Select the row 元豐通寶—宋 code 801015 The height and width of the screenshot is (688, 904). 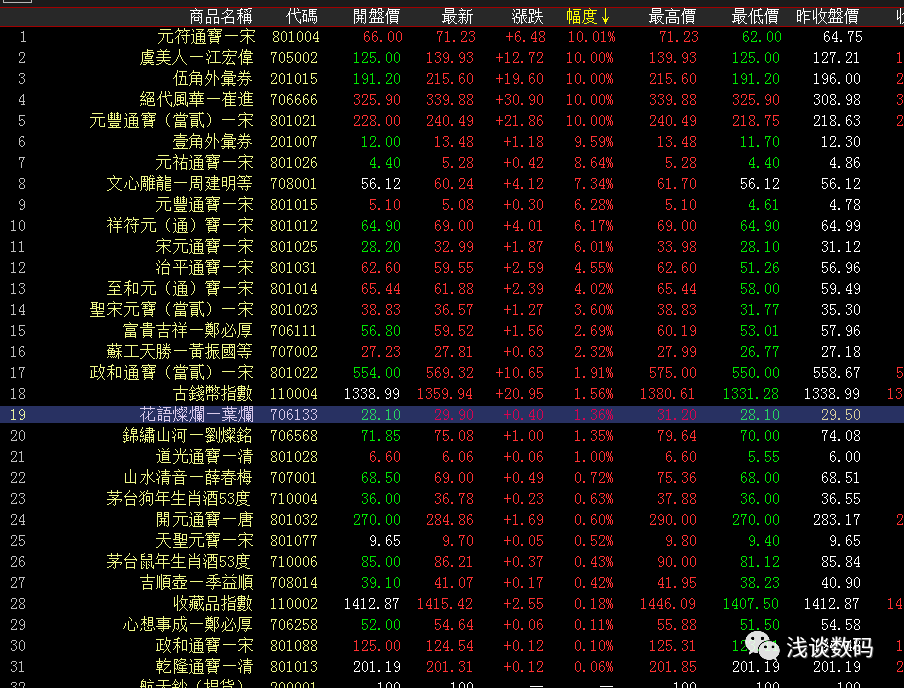tap(452, 205)
